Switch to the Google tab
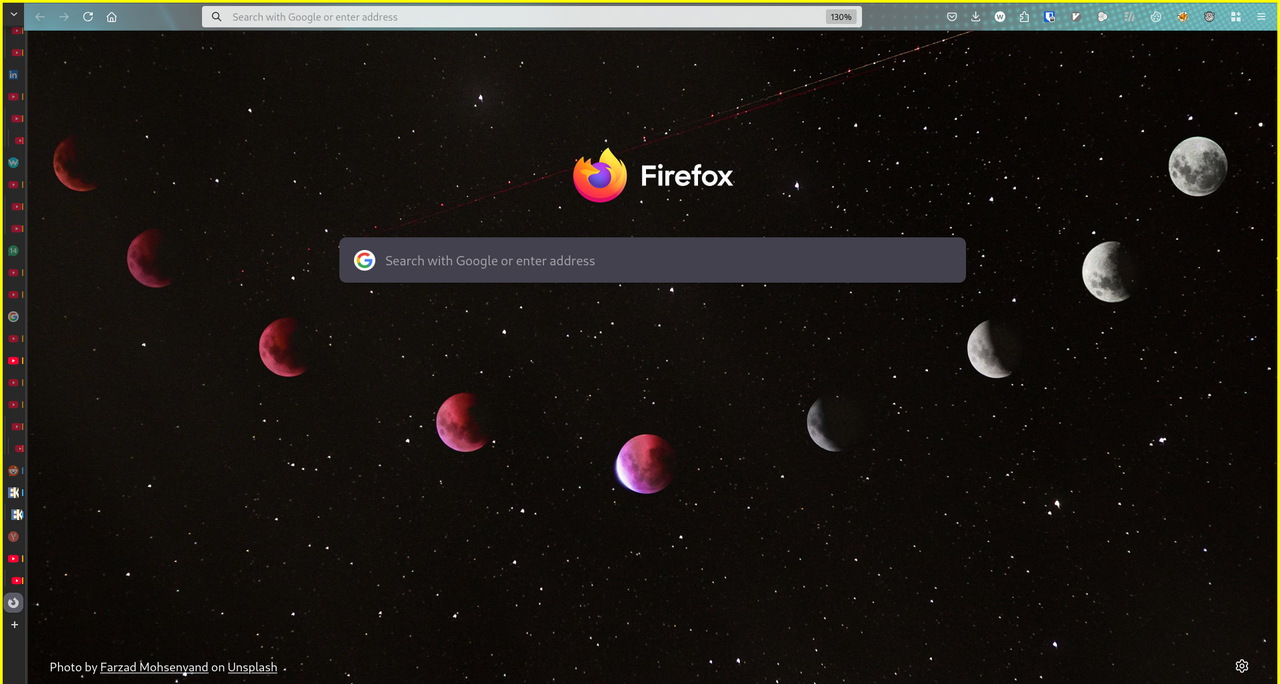The image size is (1280, 684). click(x=13, y=316)
